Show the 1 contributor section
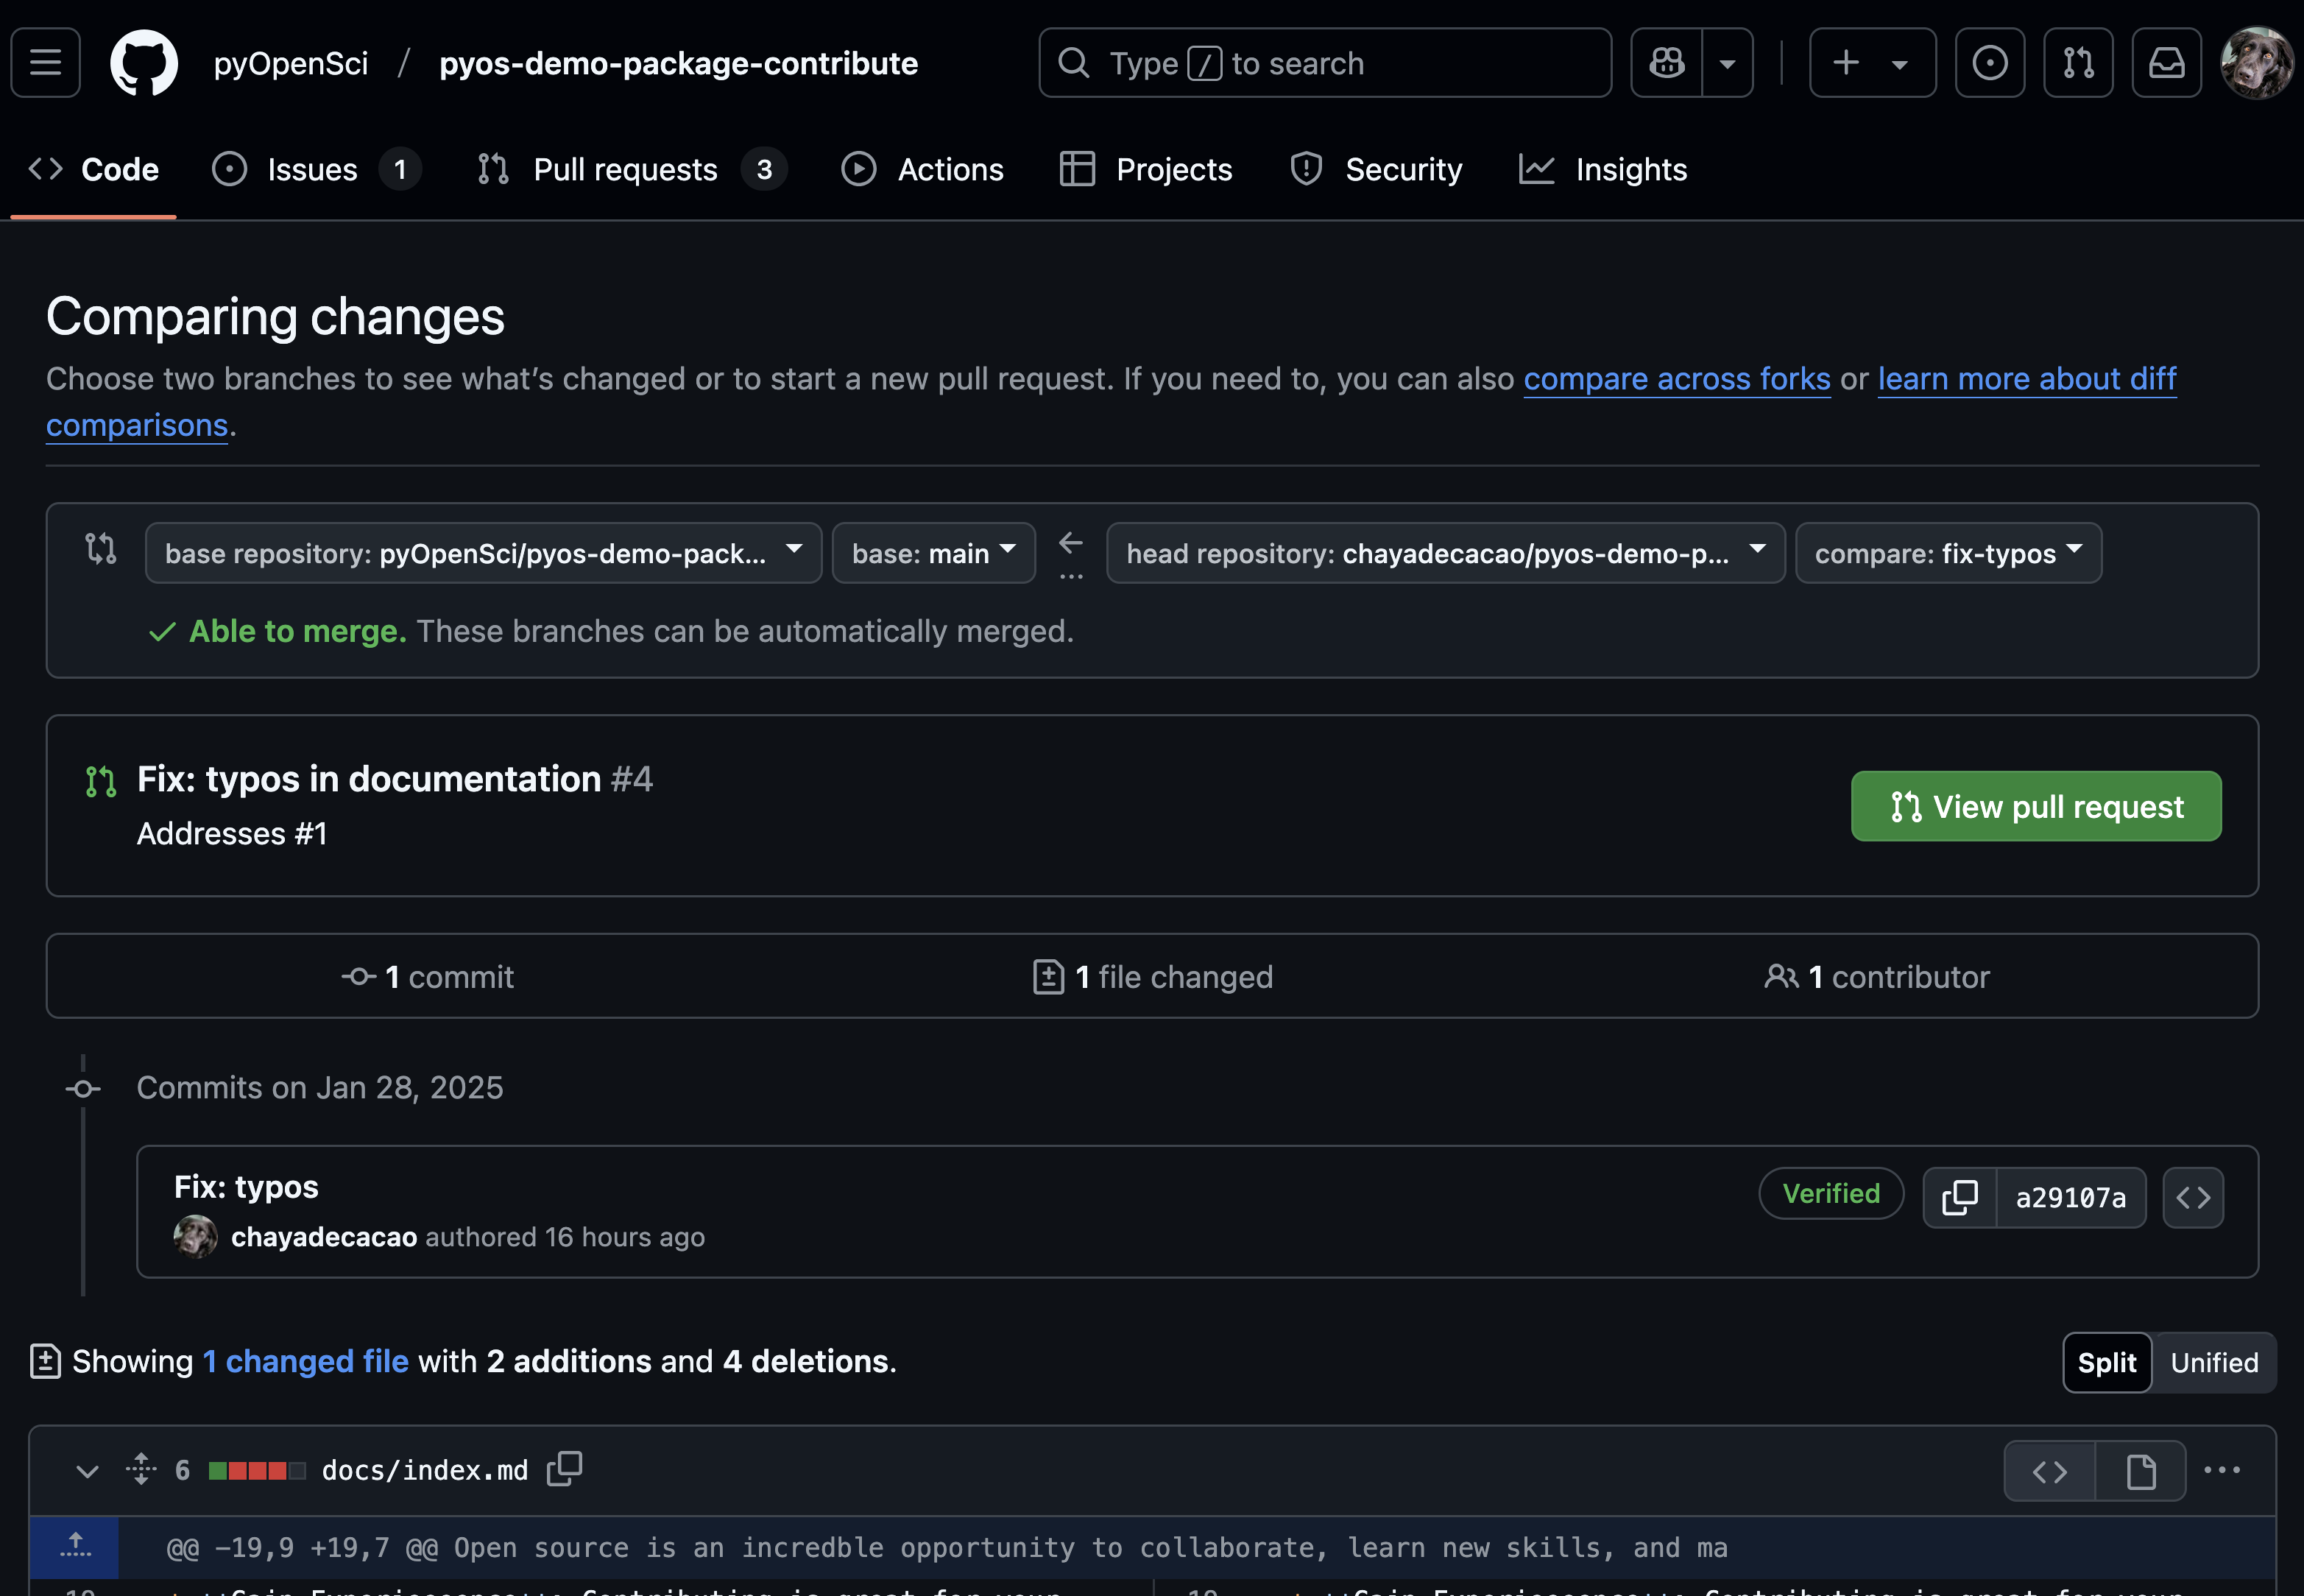2304x1596 pixels. 1877,977
